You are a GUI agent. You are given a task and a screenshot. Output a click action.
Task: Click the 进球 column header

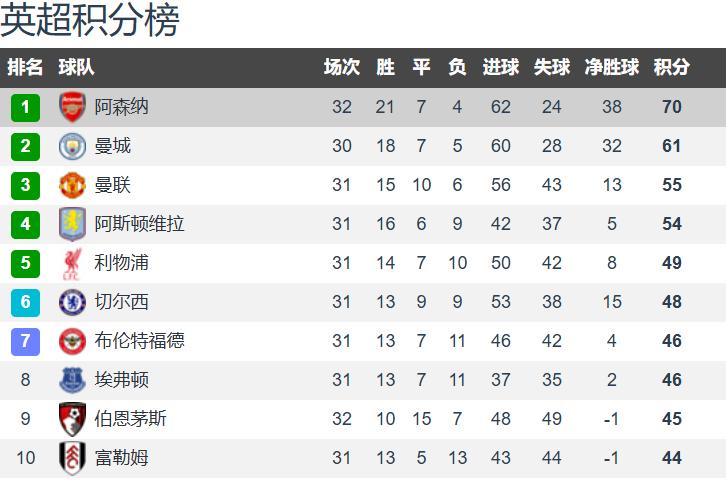pyautogui.click(x=500, y=68)
